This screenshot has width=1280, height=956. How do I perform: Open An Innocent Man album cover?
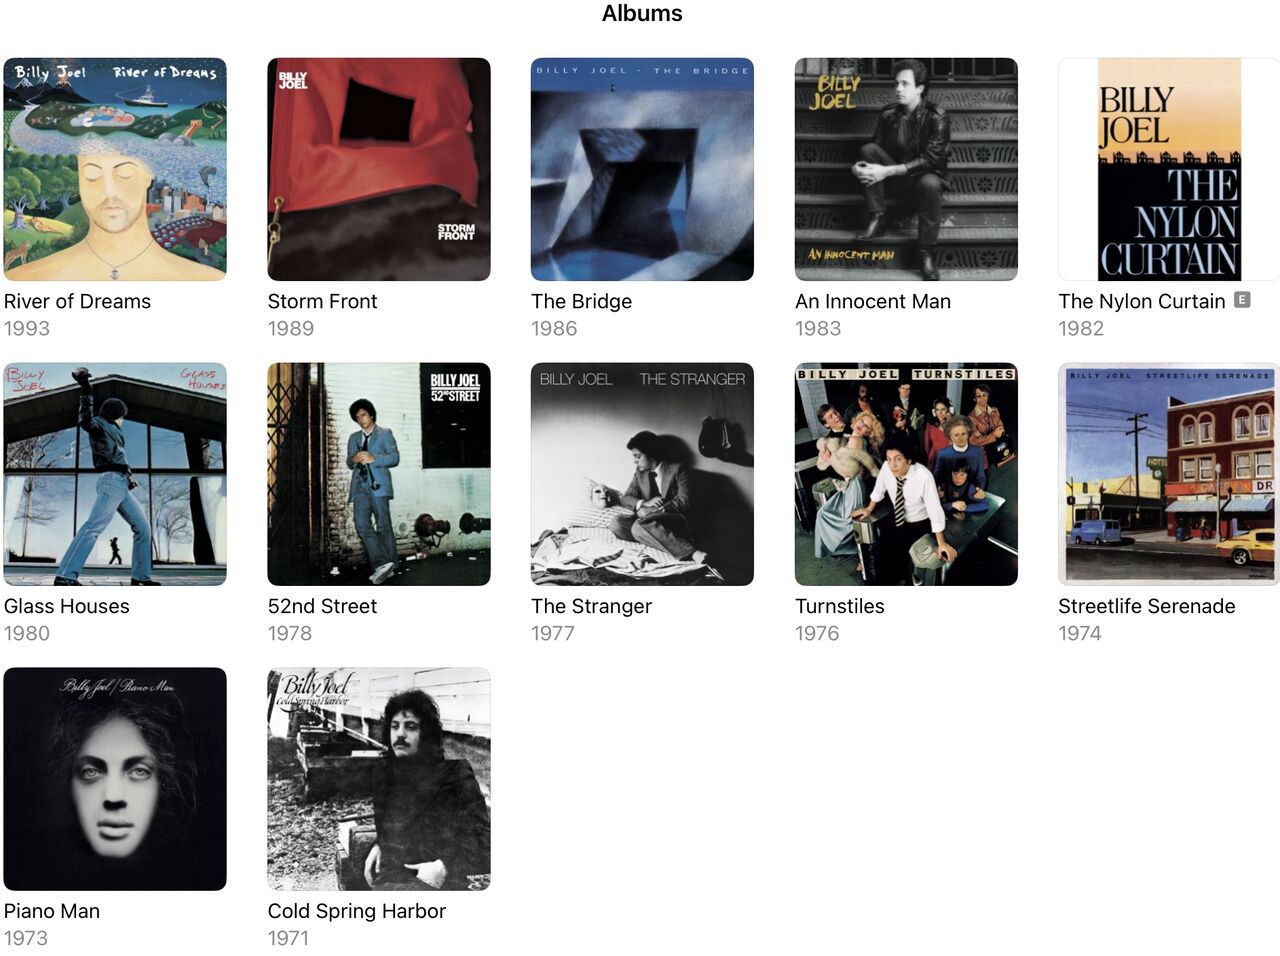click(x=906, y=169)
